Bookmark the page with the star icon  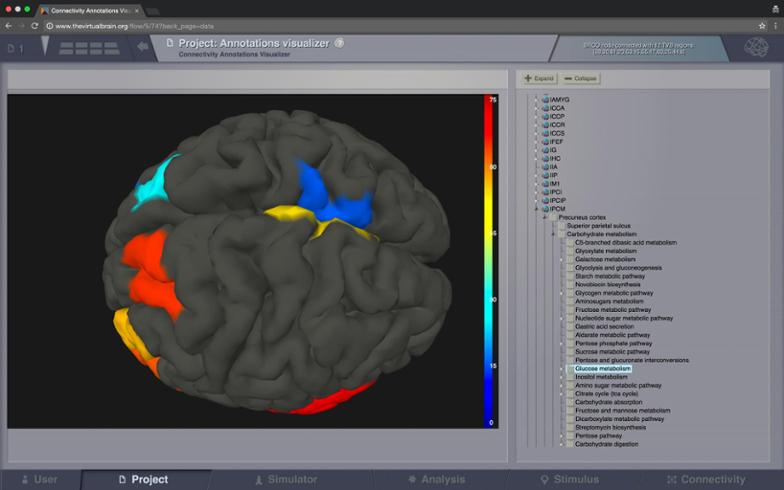click(762, 25)
